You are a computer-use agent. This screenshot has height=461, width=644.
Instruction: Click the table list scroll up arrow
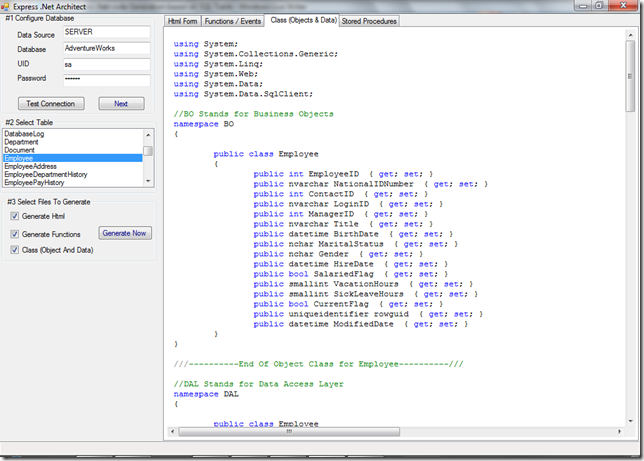148,134
